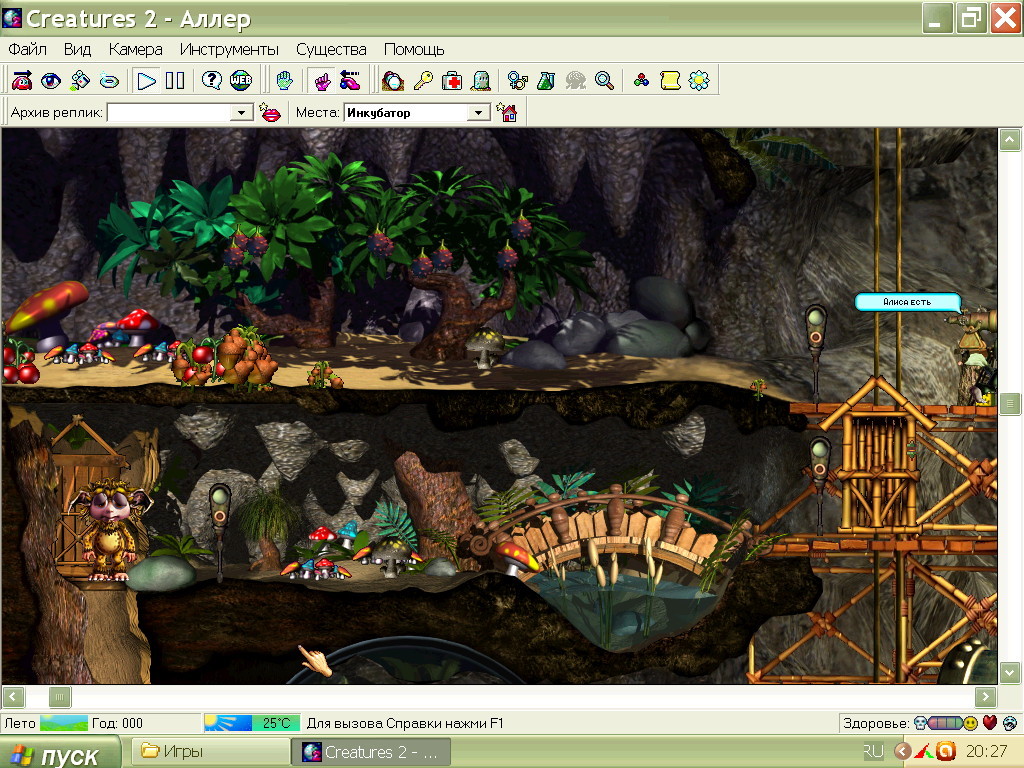
Task: Expand the Архив реплик dropdown
Action: (241, 113)
